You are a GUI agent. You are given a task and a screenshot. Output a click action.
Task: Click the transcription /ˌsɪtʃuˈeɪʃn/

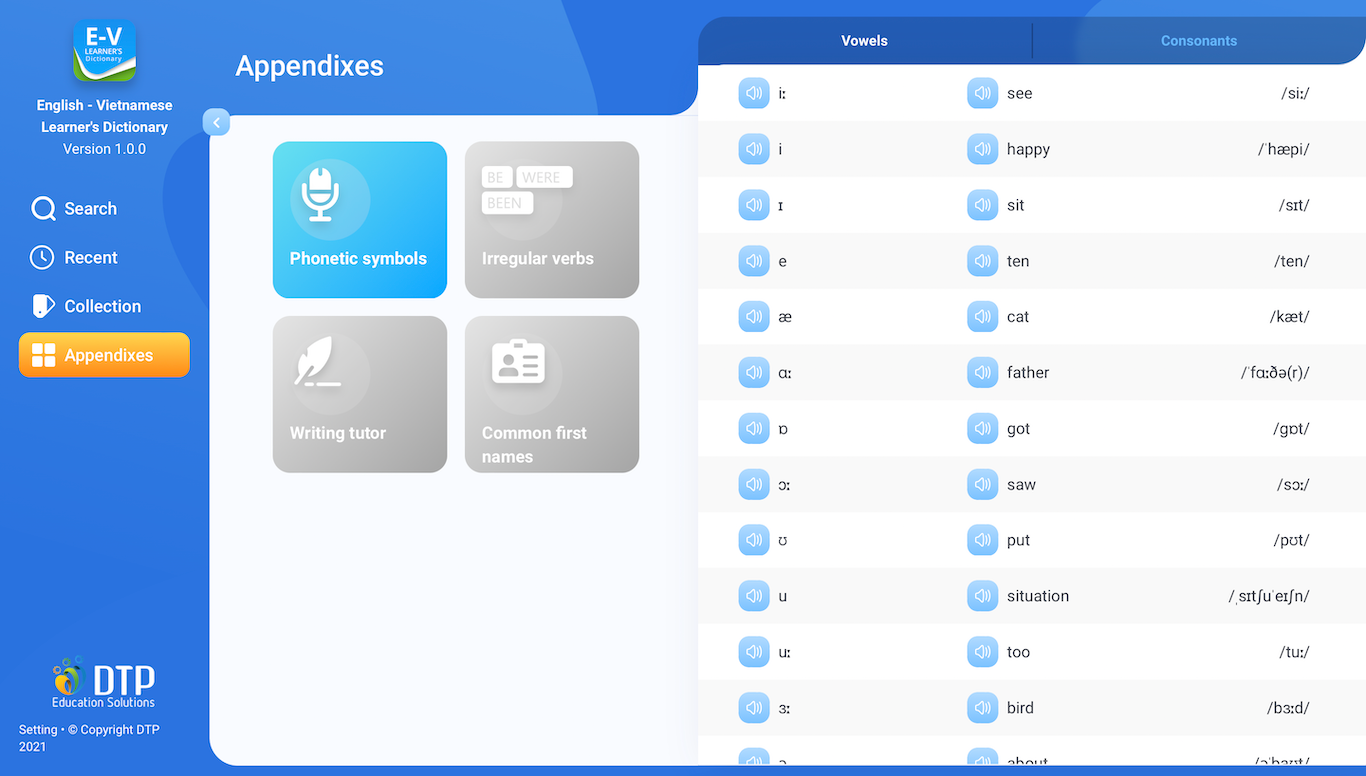[1269, 596]
